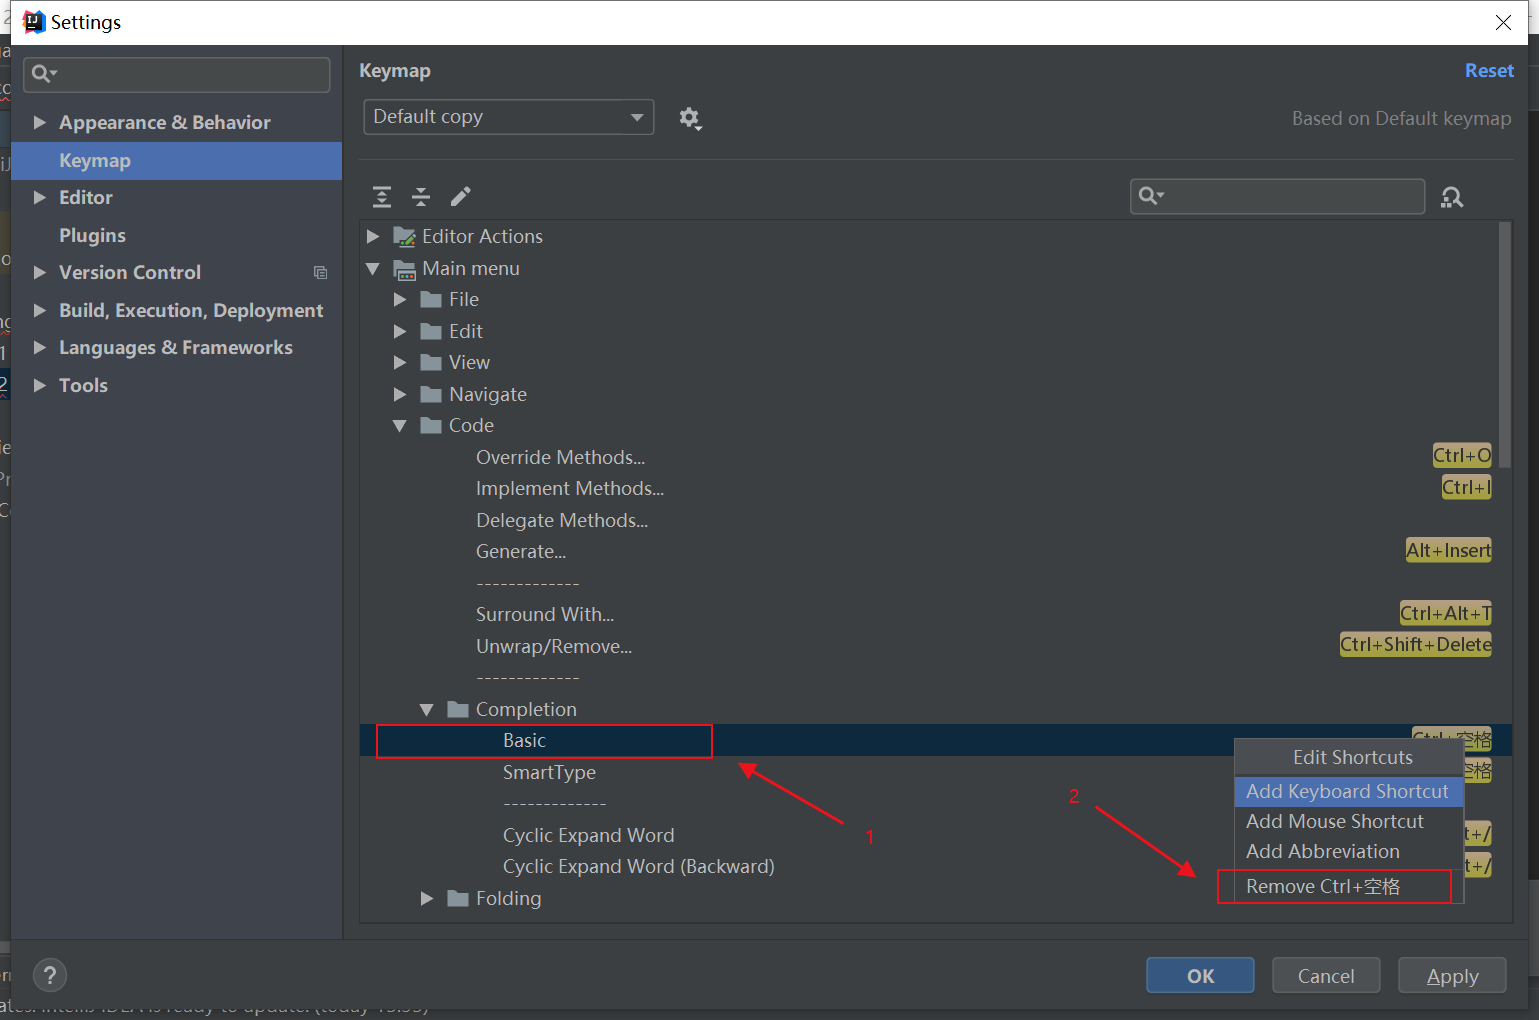
Task: Expand the Version Control section arrow
Action: pos(40,272)
